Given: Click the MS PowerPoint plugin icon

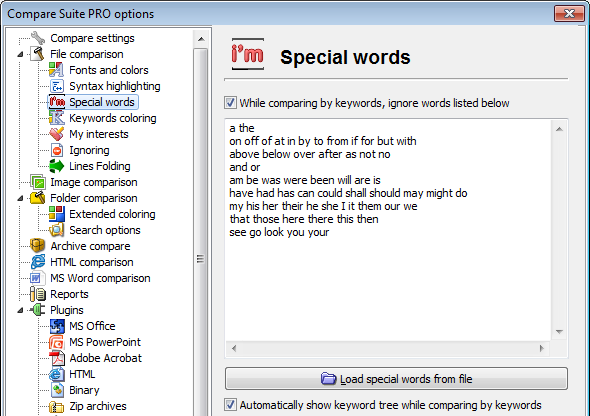Looking at the screenshot, I should 56,342.
